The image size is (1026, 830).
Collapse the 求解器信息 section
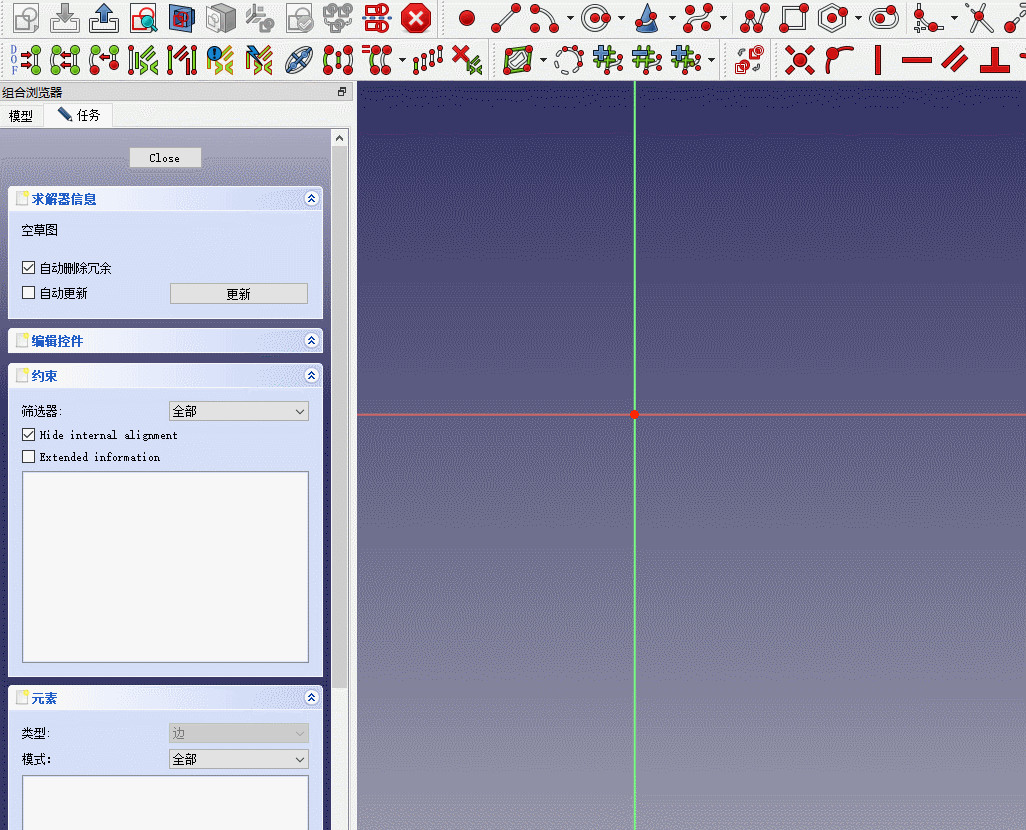point(311,199)
